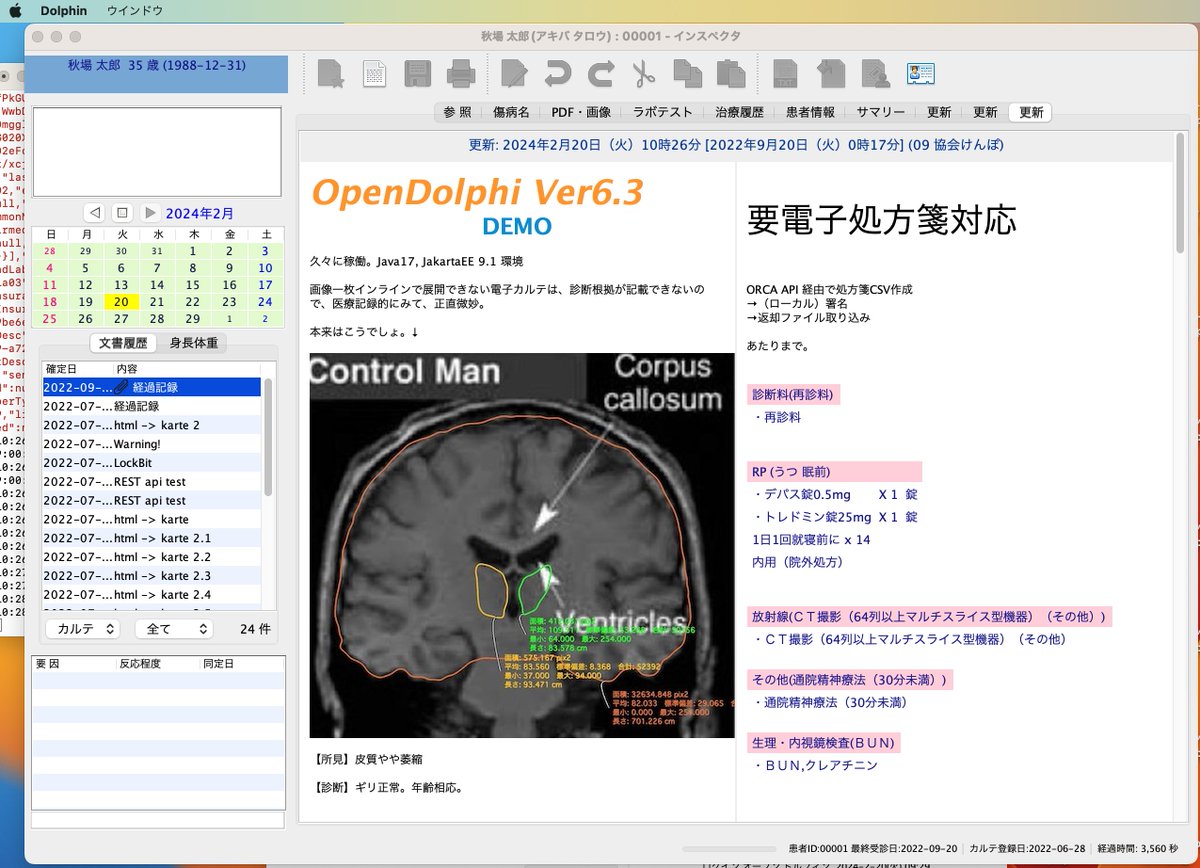Go to the previous month in the calendar
Image resolution: width=1200 pixels, height=868 pixels.
click(94, 213)
